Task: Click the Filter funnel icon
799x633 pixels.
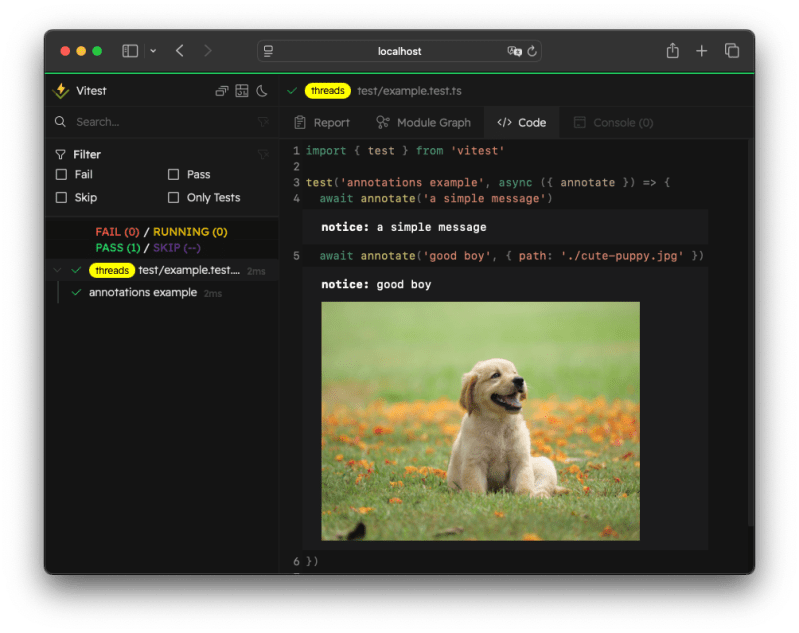Action: click(x=60, y=154)
